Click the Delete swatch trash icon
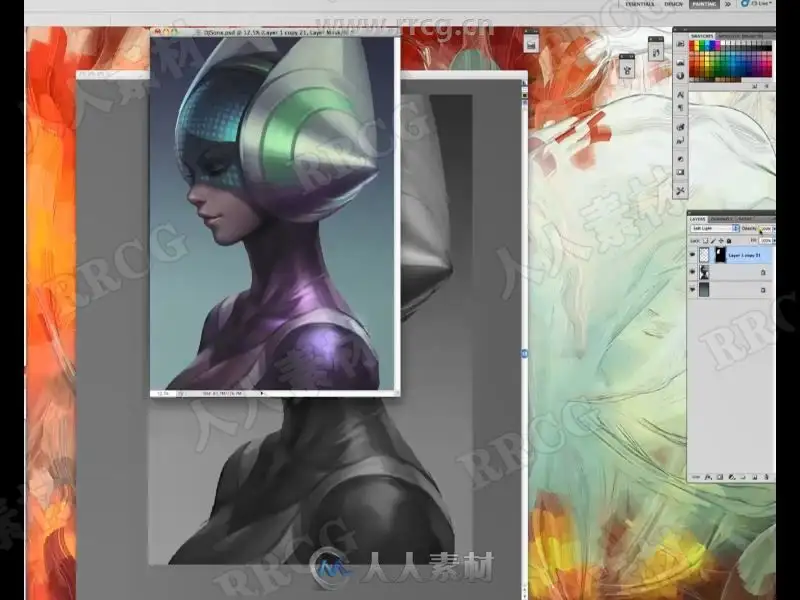Screen dimensions: 800x600 [x=766, y=86]
